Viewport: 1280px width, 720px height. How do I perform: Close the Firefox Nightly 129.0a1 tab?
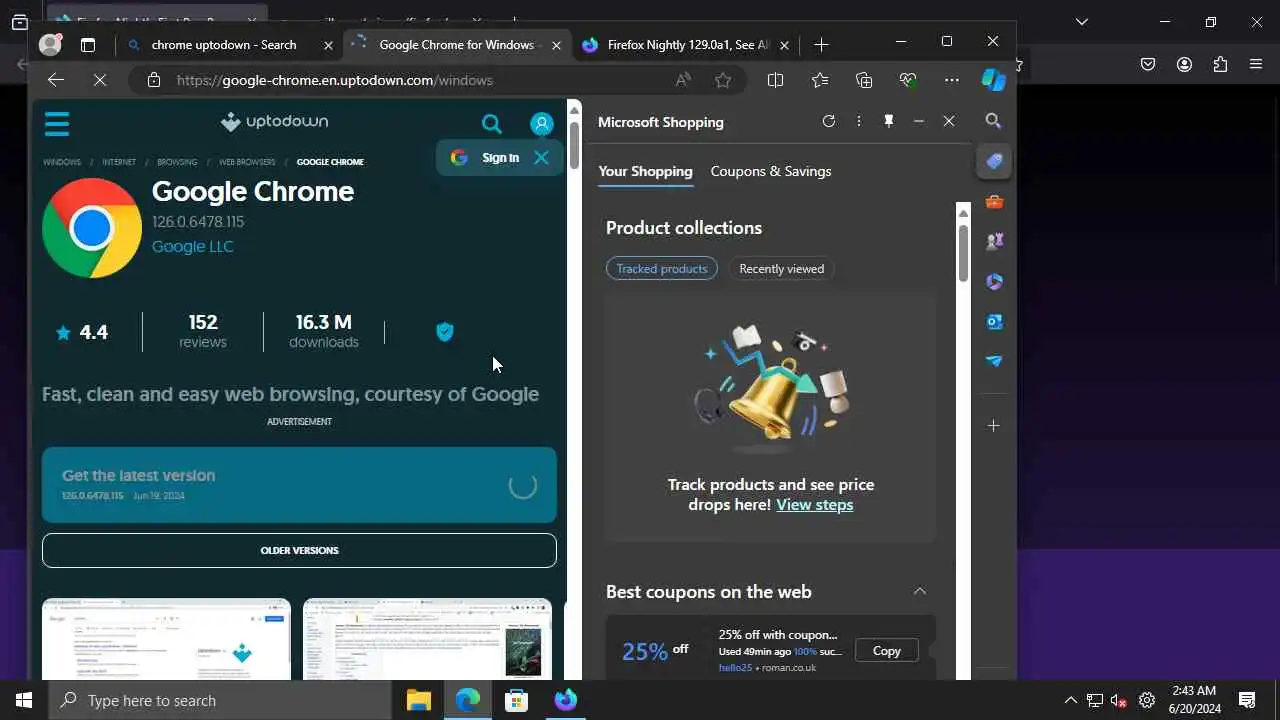[x=784, y=45]
